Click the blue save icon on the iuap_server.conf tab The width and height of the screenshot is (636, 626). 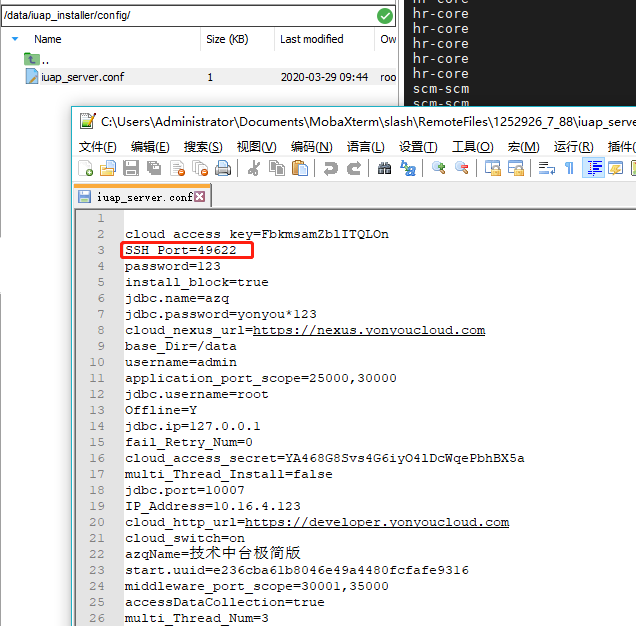pyautogui.click(x=84, y=197)
